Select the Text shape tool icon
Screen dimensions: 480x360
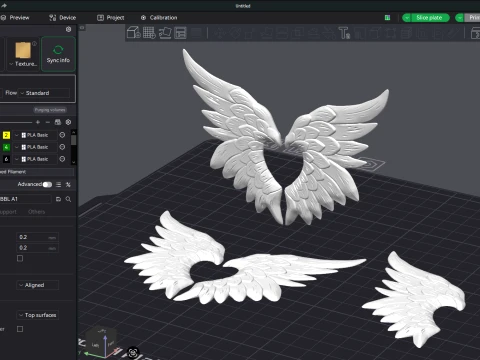pyautogui.click(x=344, y=33)
